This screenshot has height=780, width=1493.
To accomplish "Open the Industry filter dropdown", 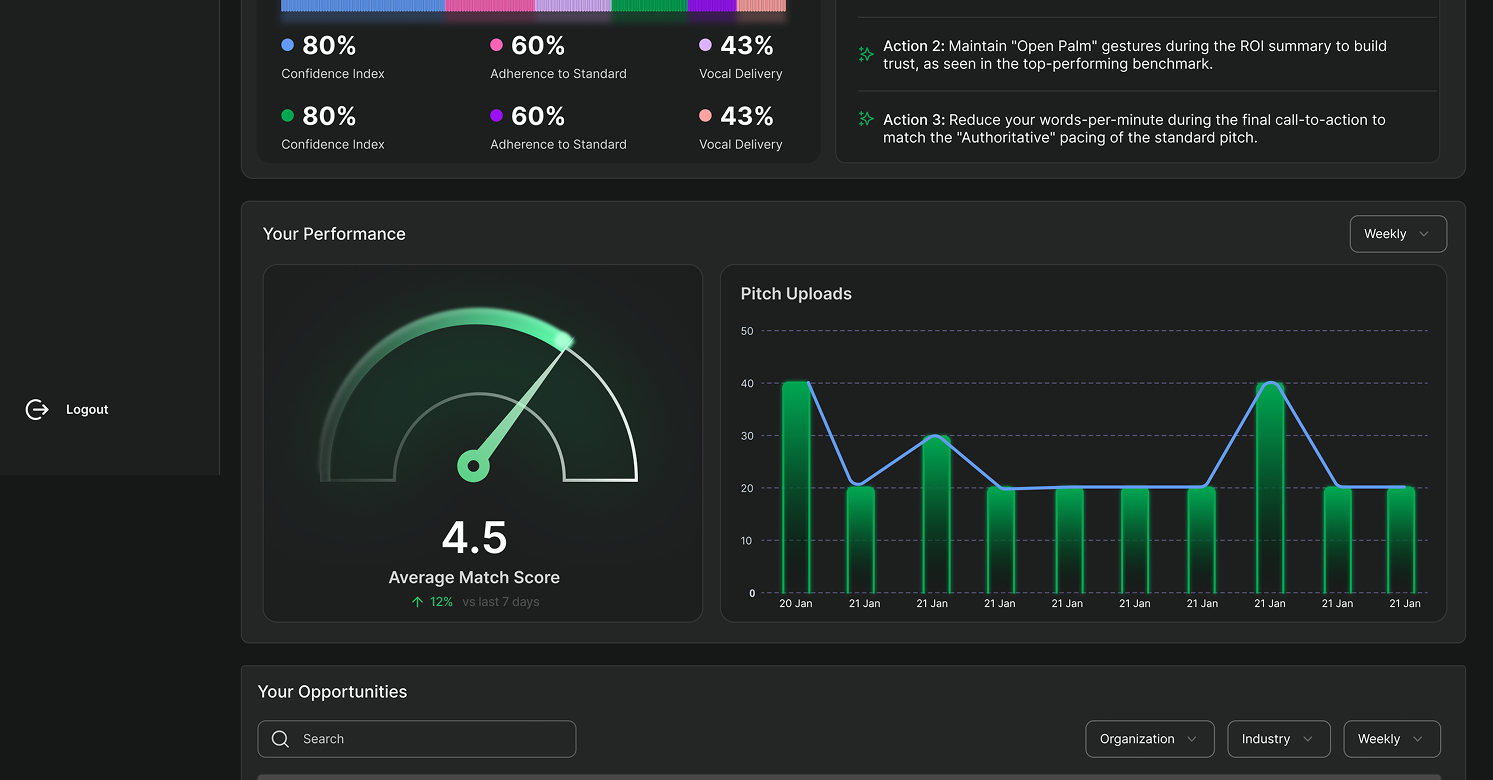I will (1277, 738).
